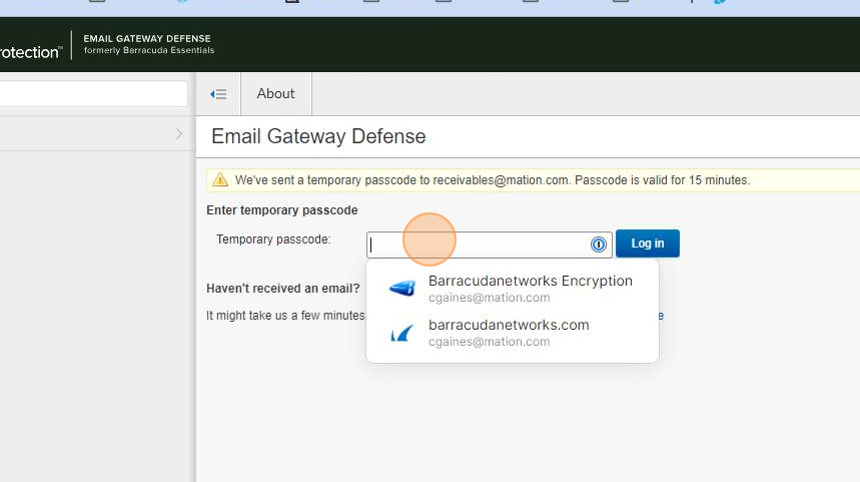The height and width of the screenshot is (482, 860).
Task: Click the 'Enter temporary passcode' heading
Action: 282,210
